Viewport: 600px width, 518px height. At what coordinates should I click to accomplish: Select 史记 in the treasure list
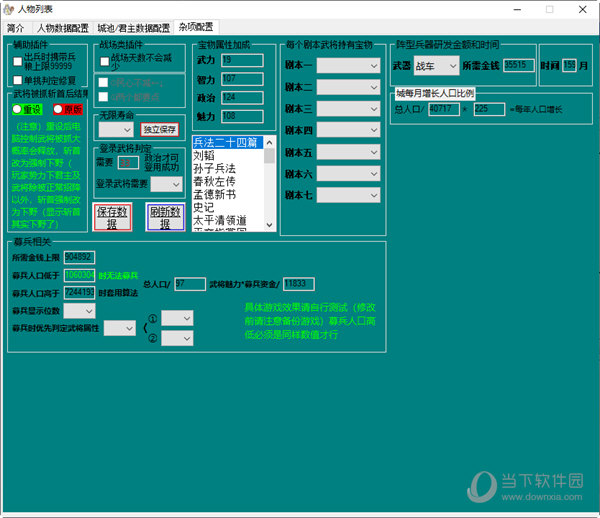click(228, 207)
